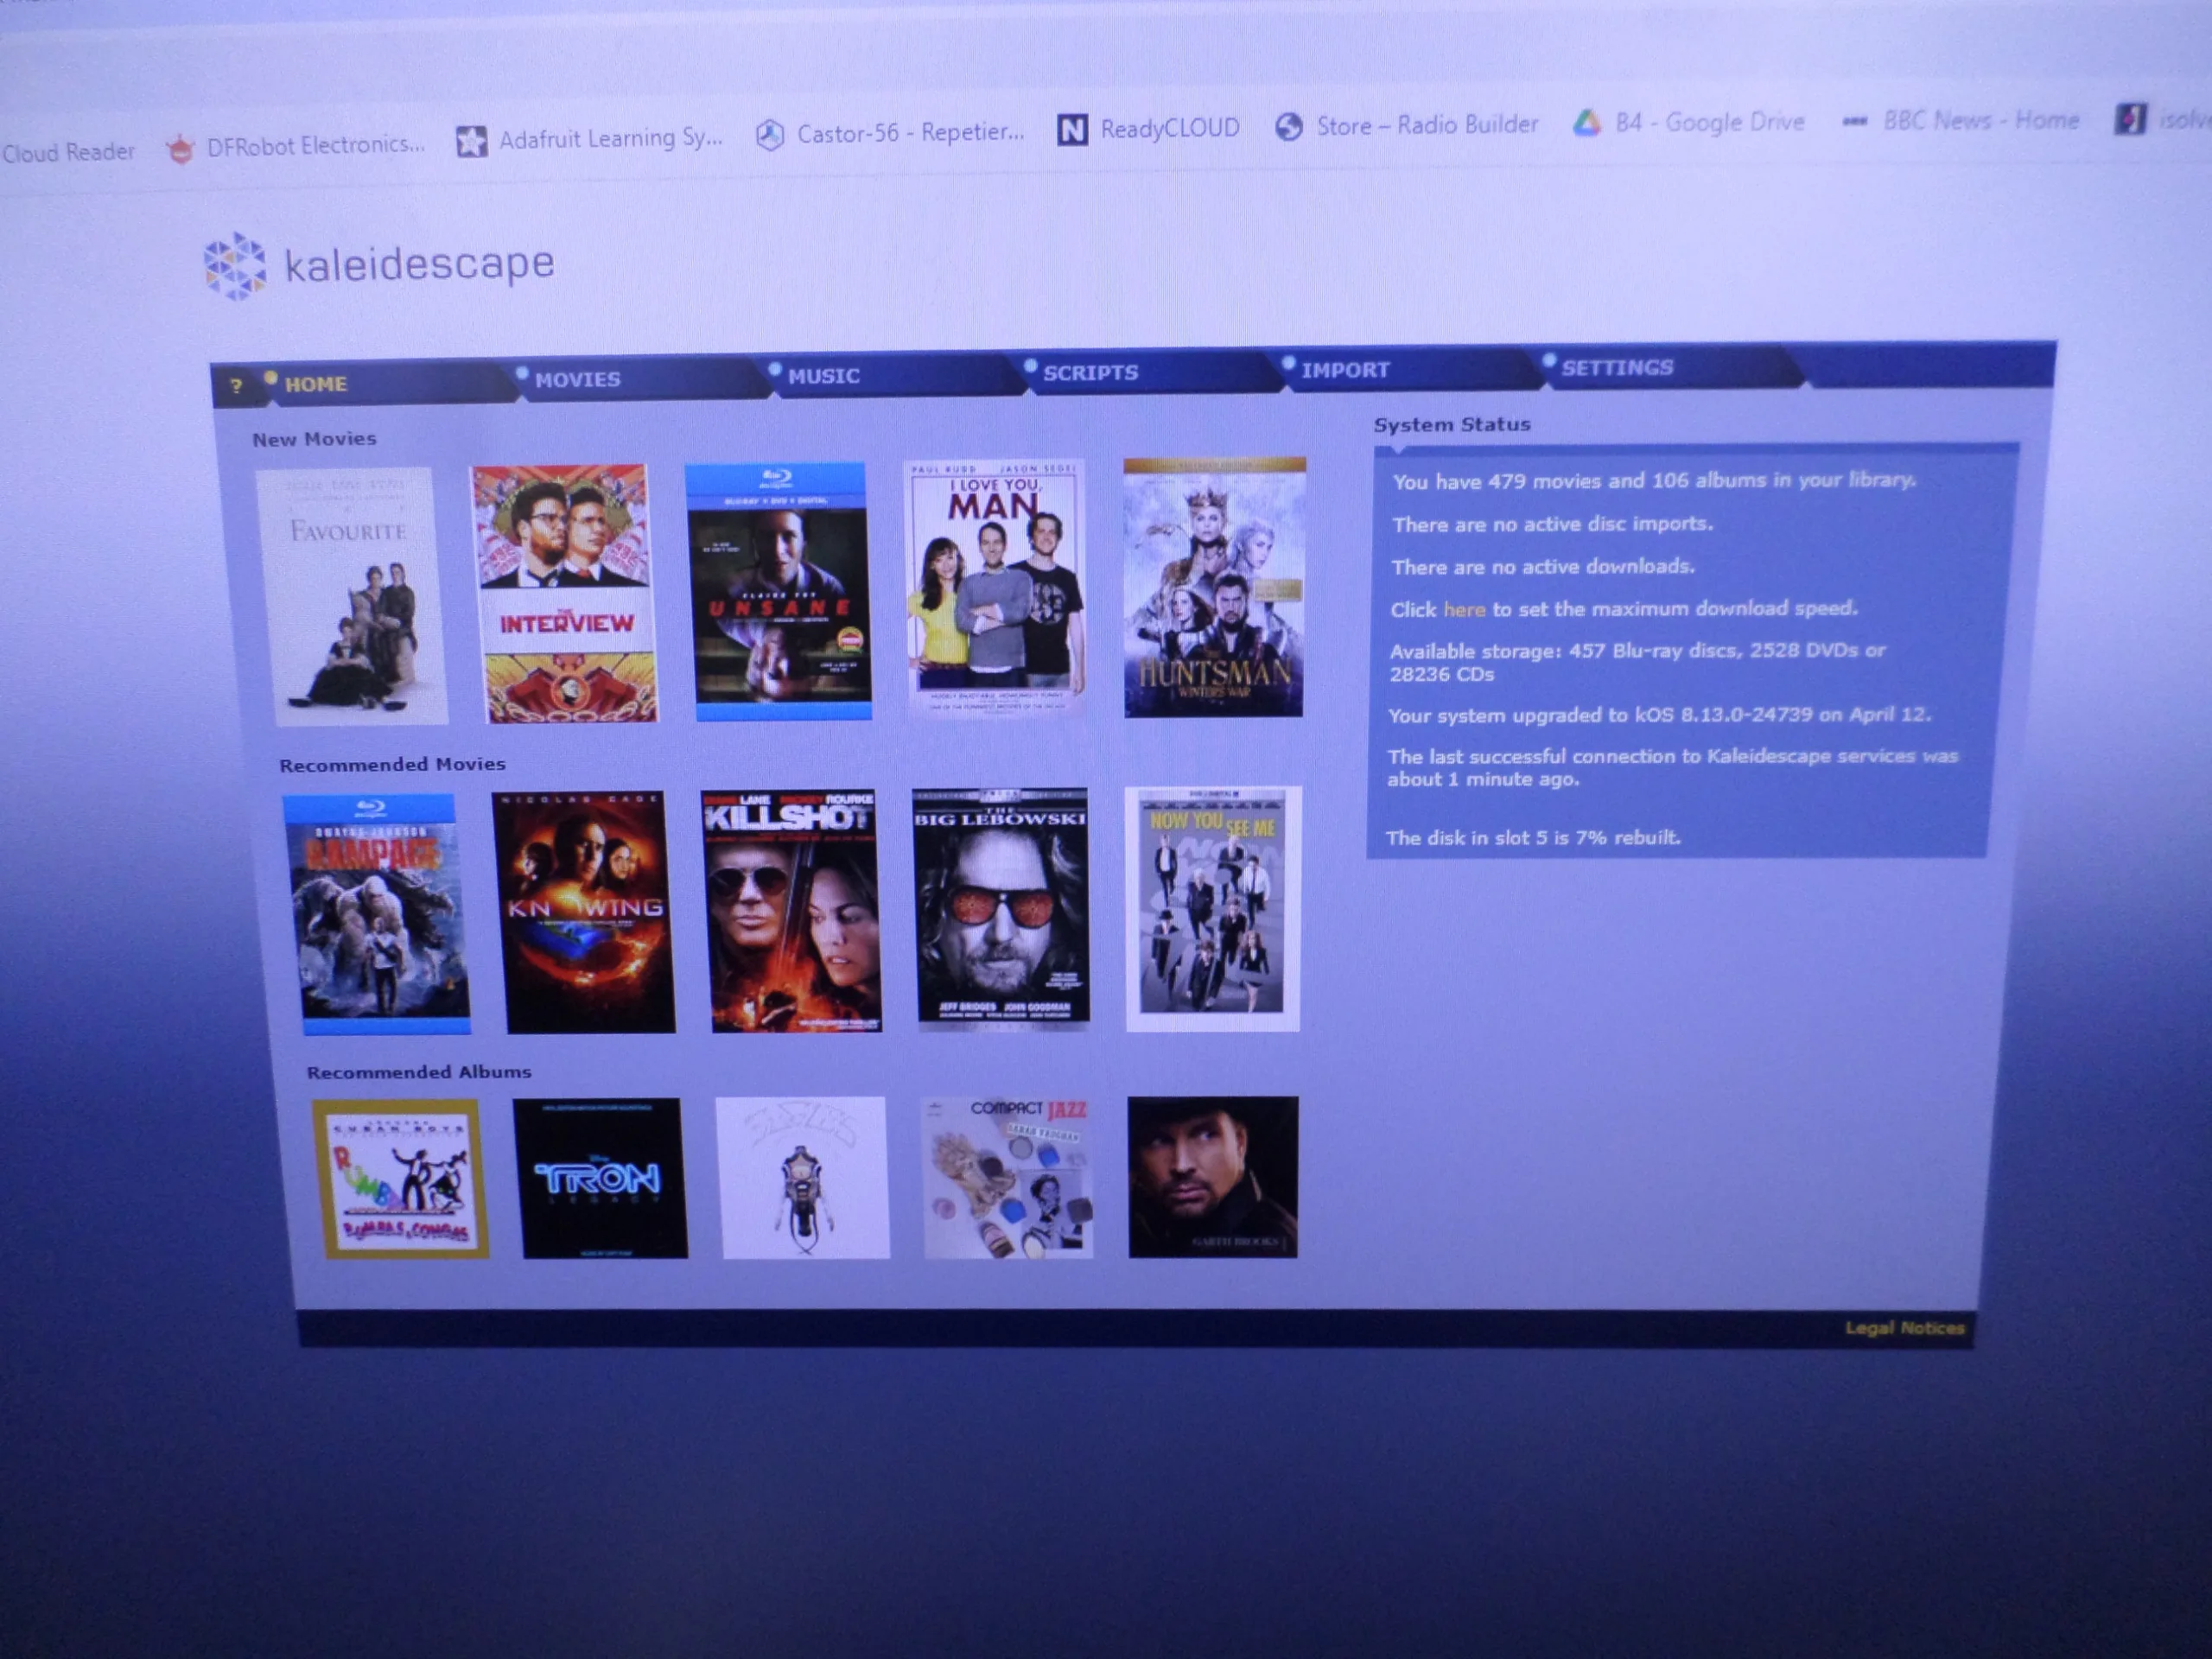
Task: Open The Huntsman Winter's War cover
Action: click(x=1214, y=587)
